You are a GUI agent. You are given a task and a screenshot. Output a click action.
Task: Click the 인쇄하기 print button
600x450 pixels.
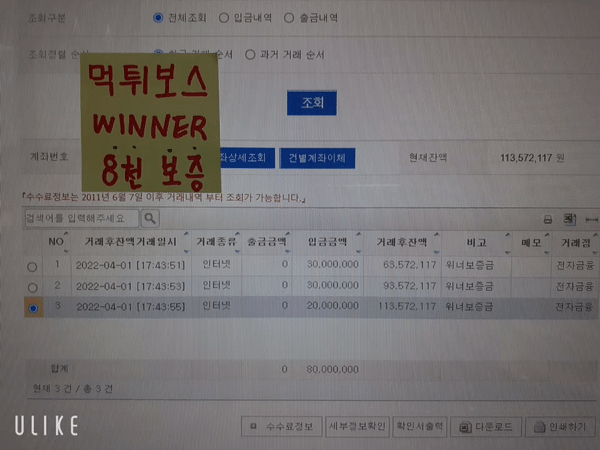(x=561, y=427)
